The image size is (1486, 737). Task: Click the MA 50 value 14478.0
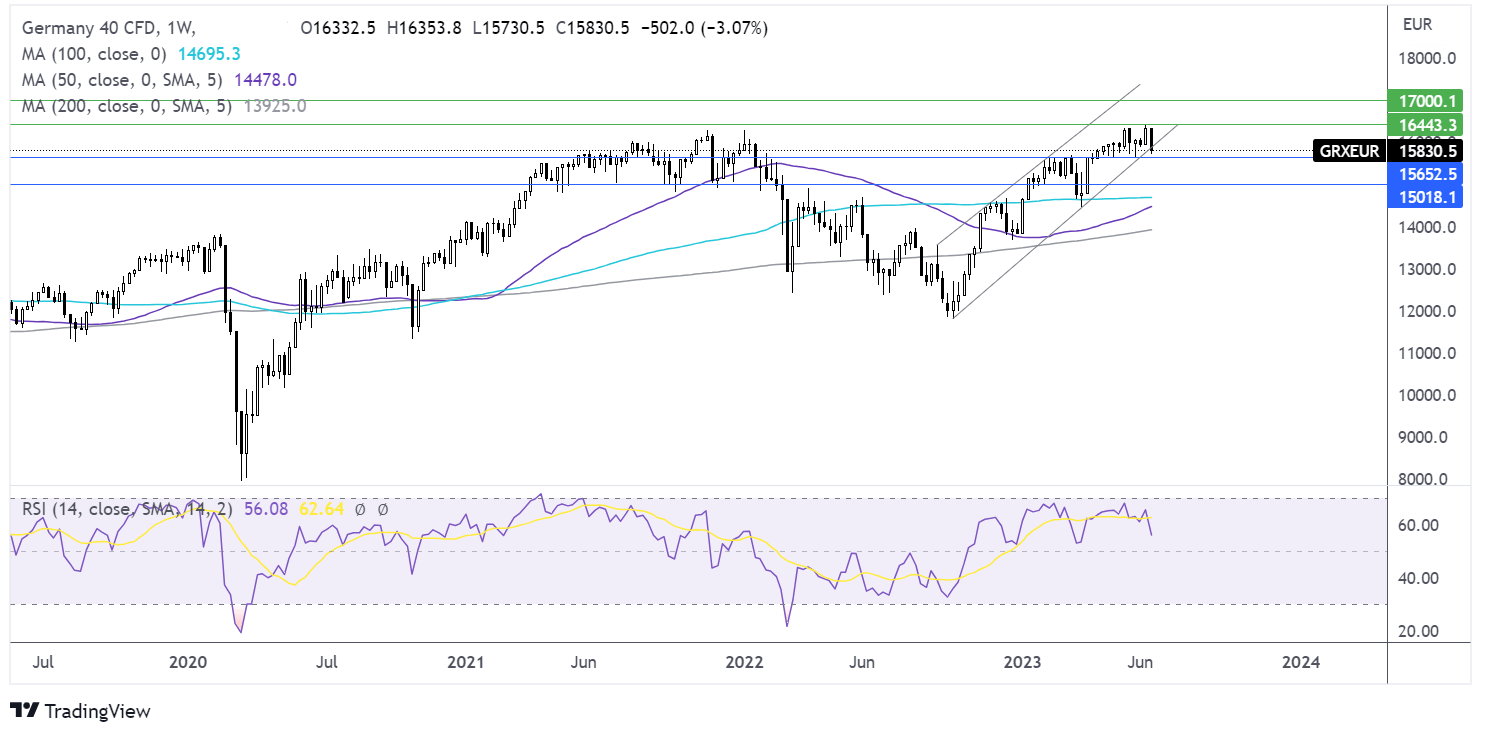coord(265,80)
